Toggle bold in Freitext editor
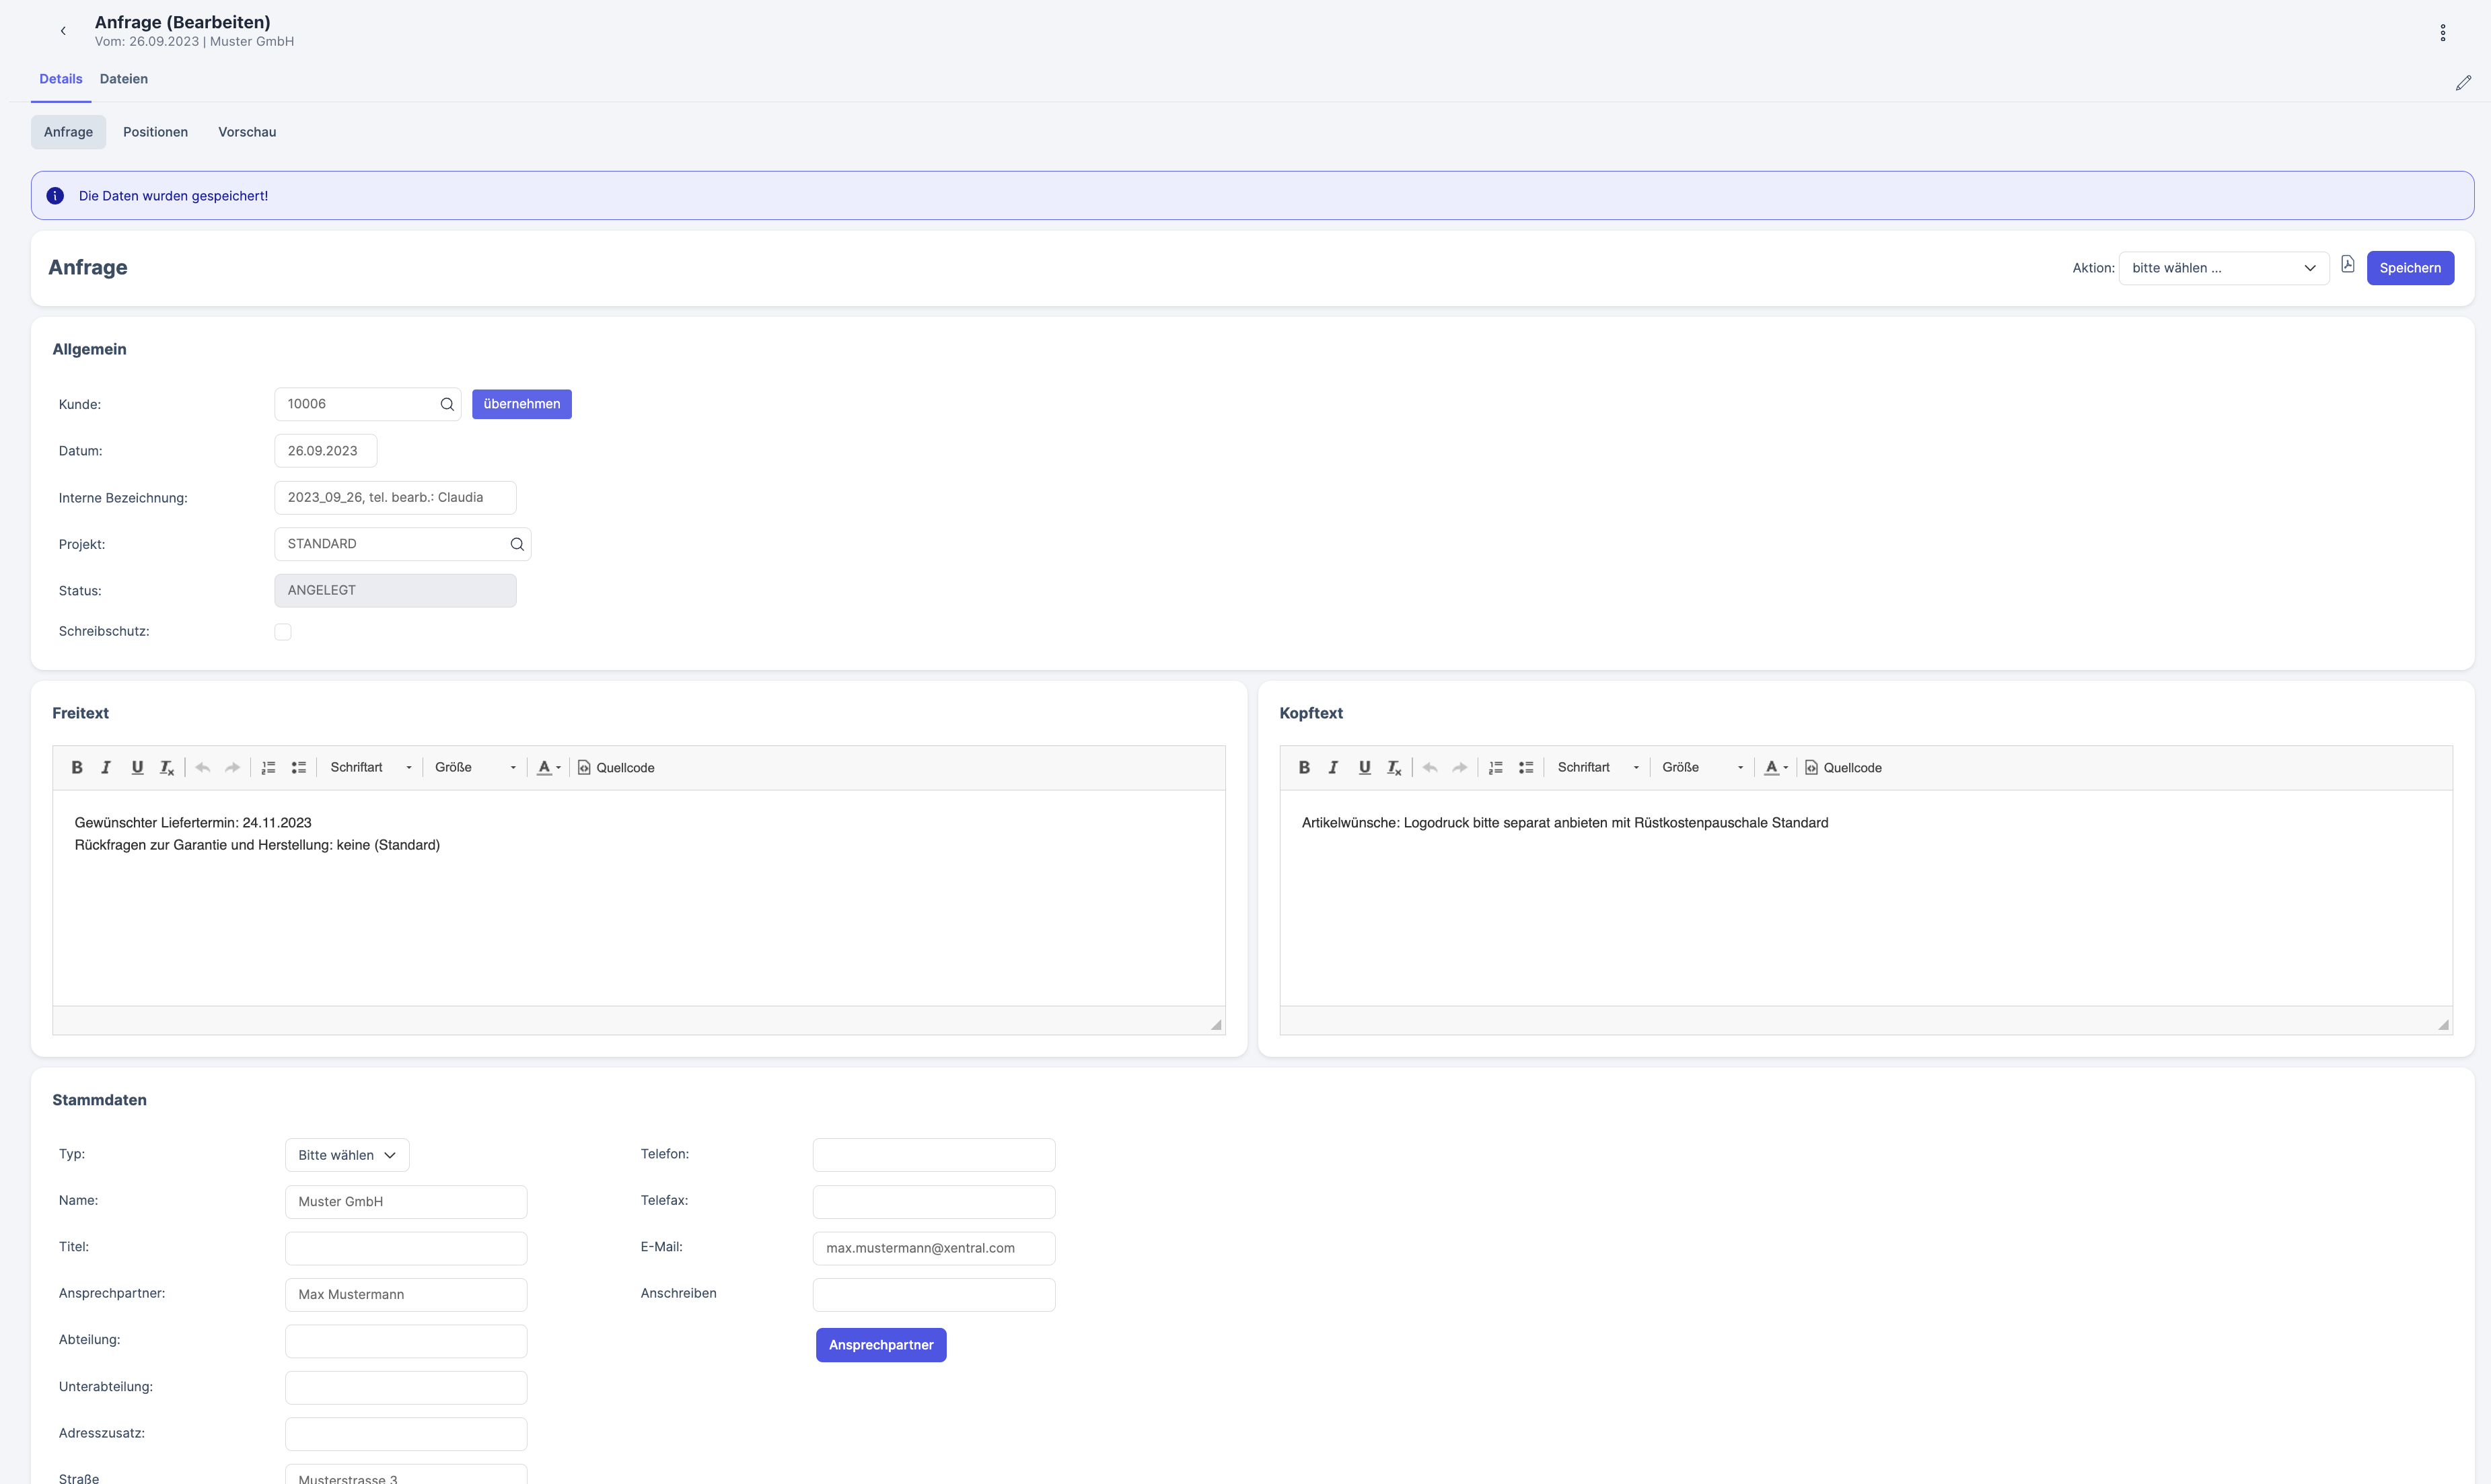This screenshot has height=1484, width=2491. pyautogui.click(x=77, y=767)
